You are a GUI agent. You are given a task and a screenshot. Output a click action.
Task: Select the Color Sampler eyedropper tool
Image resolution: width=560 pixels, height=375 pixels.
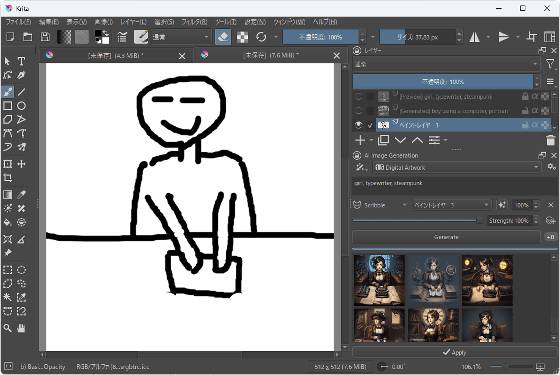pyautogui.click(x=21, y=195)
